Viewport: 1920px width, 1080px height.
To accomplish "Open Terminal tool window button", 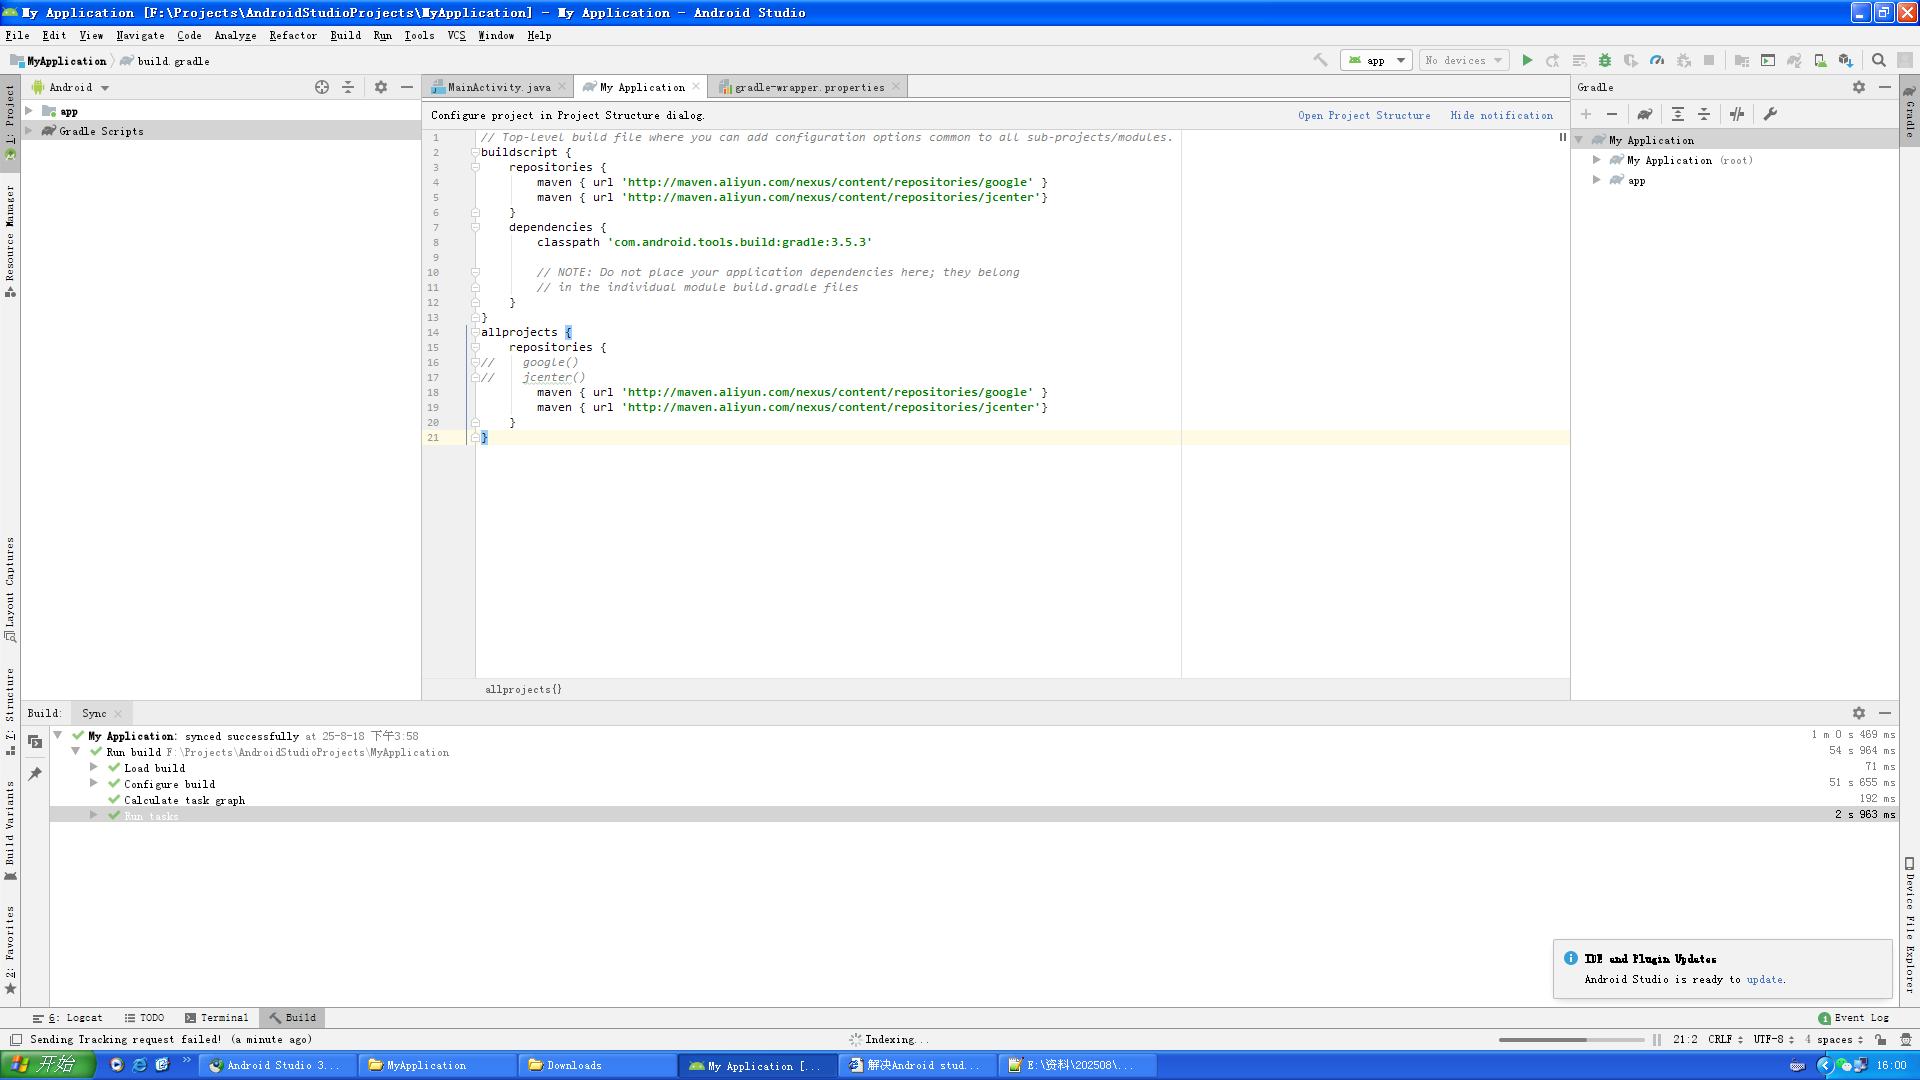I will [216, 1017].
